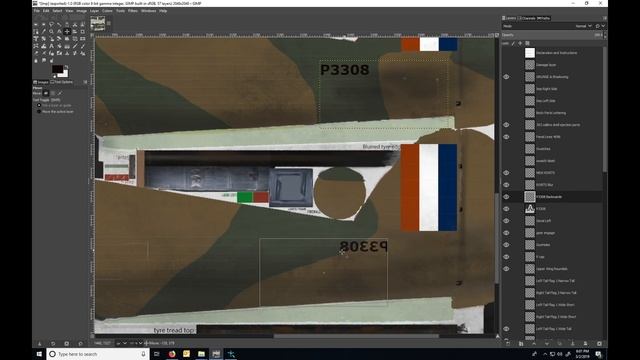Hide the GRUNGE & Shadowing layer
640x360 pixels.
[x=506, y=77]
